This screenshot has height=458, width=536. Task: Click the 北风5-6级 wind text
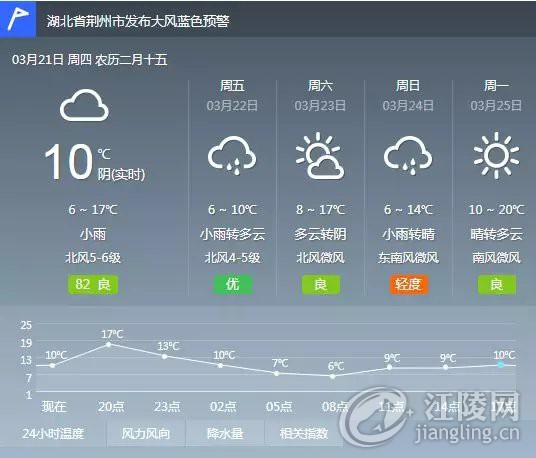(93, 257)
